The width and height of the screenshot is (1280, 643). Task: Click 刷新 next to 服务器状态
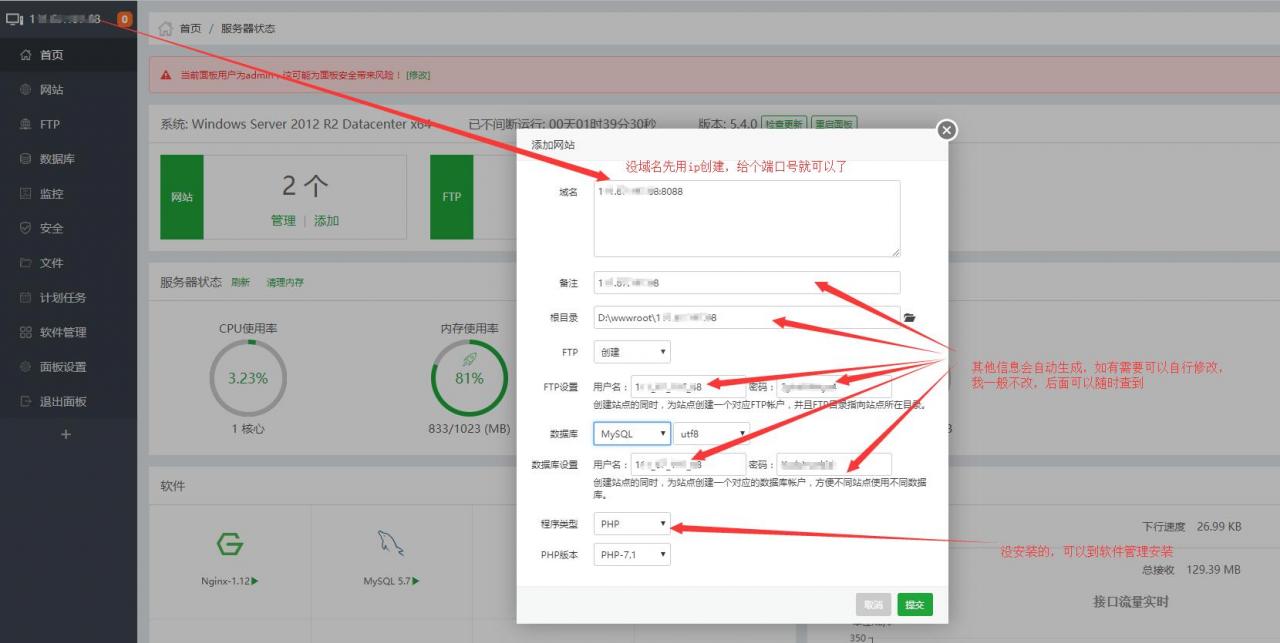click(240, 283)
